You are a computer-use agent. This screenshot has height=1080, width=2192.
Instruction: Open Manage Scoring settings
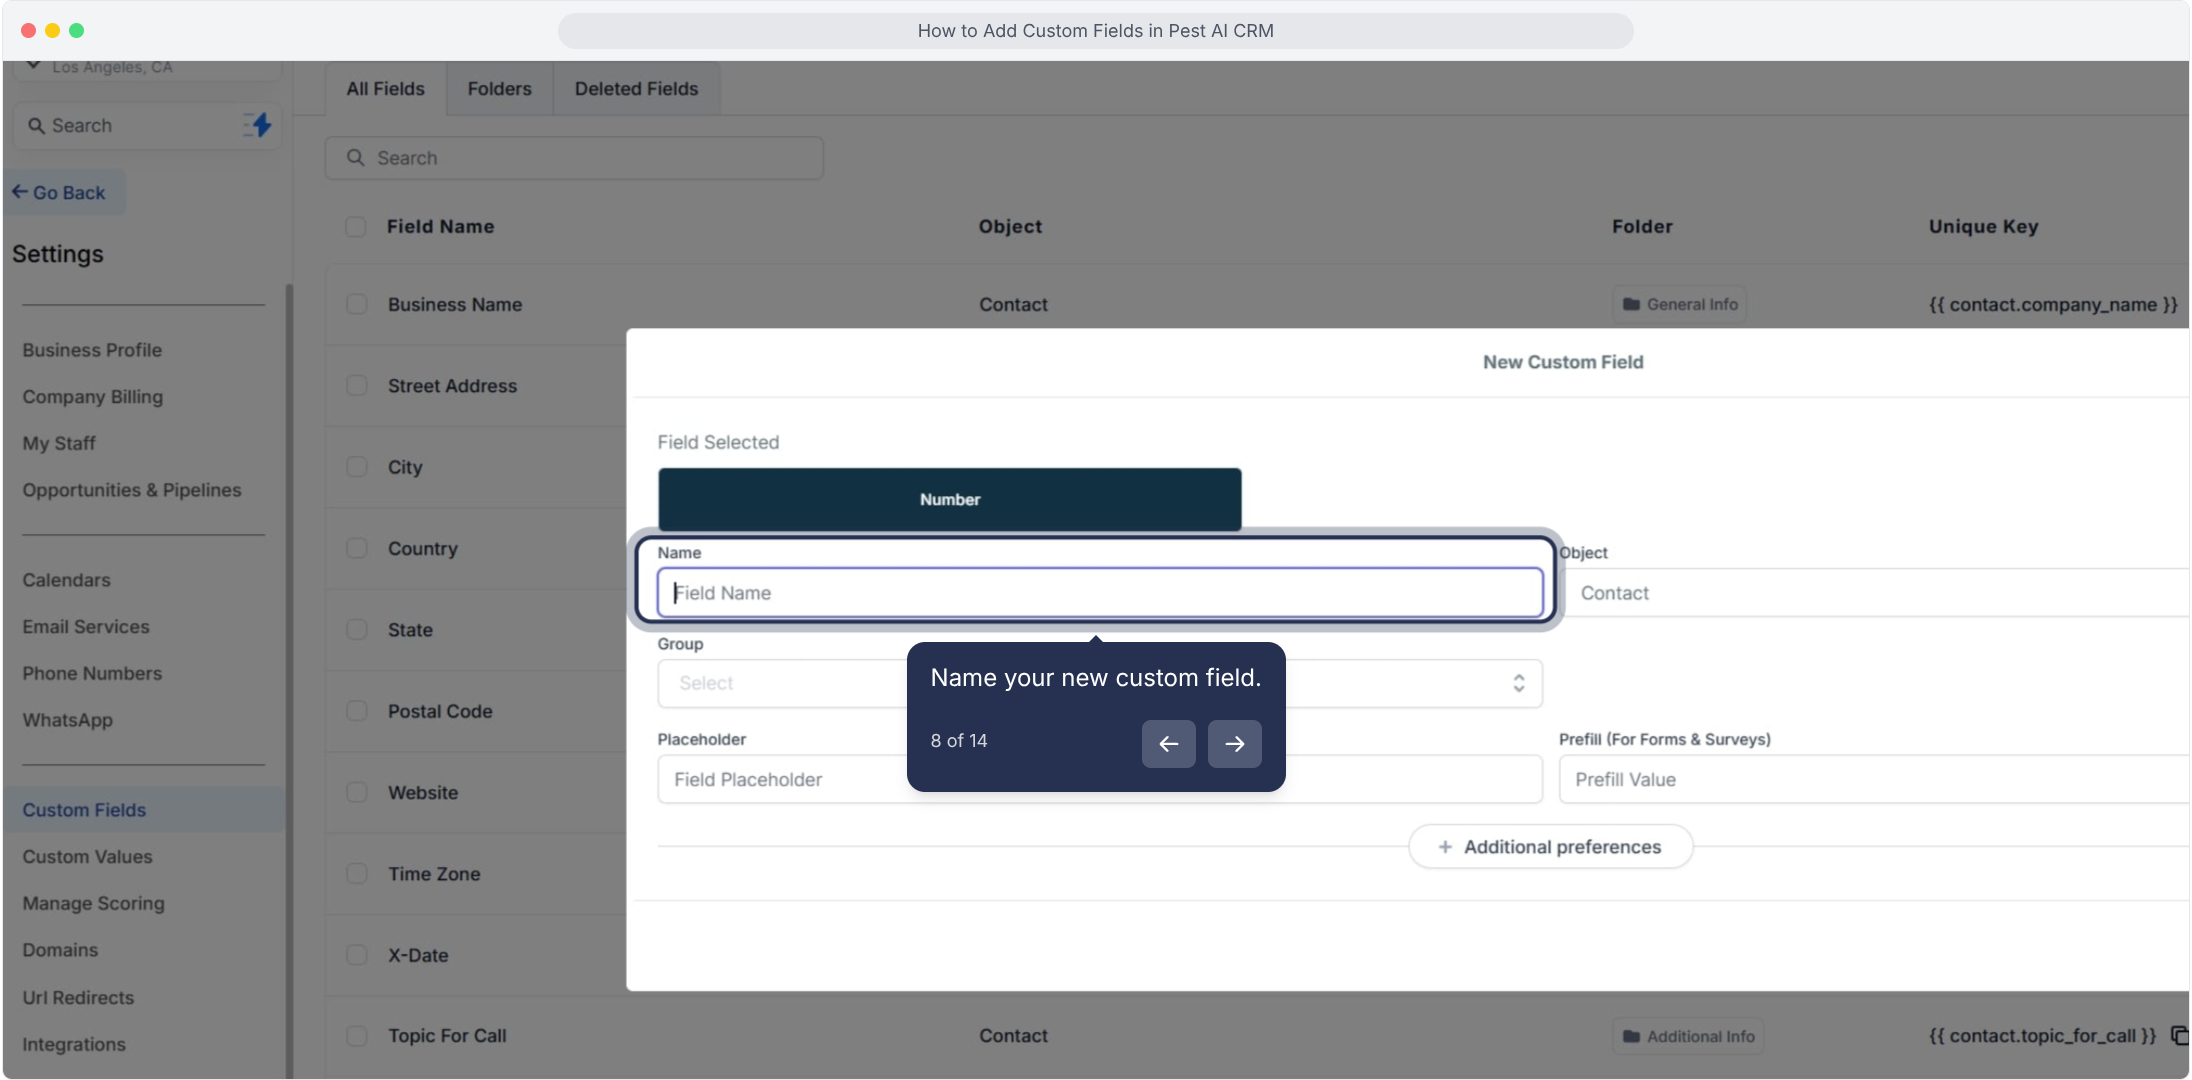pos(94,903)
